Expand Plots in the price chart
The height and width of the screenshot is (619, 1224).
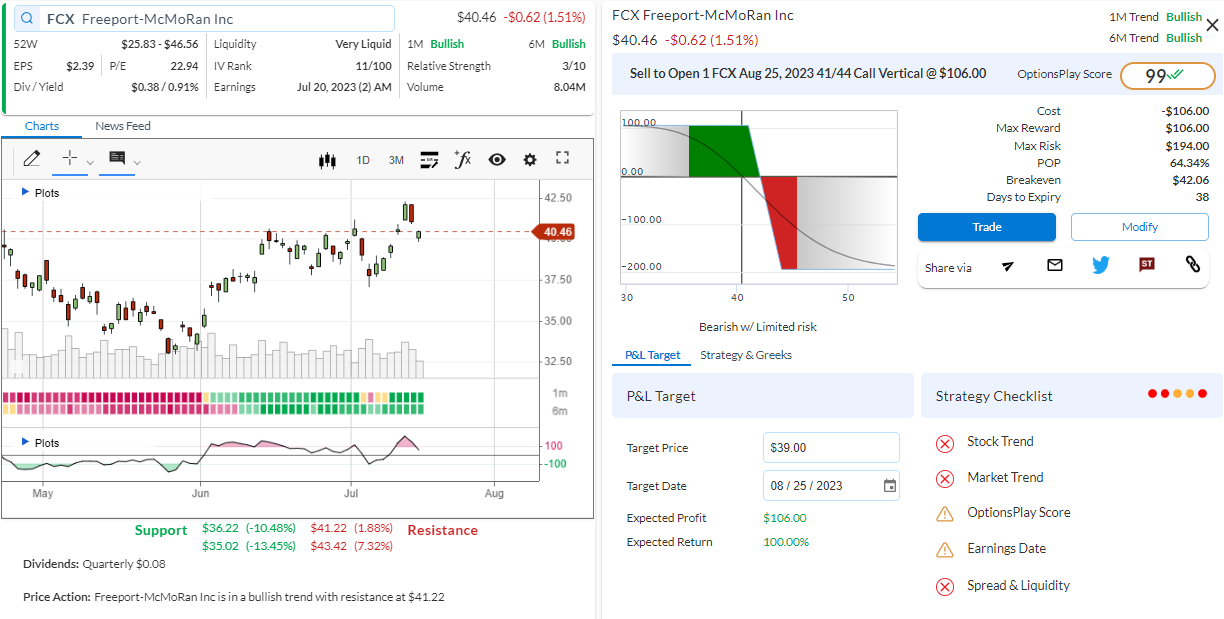pyautogui.click(x=40, y=193)
